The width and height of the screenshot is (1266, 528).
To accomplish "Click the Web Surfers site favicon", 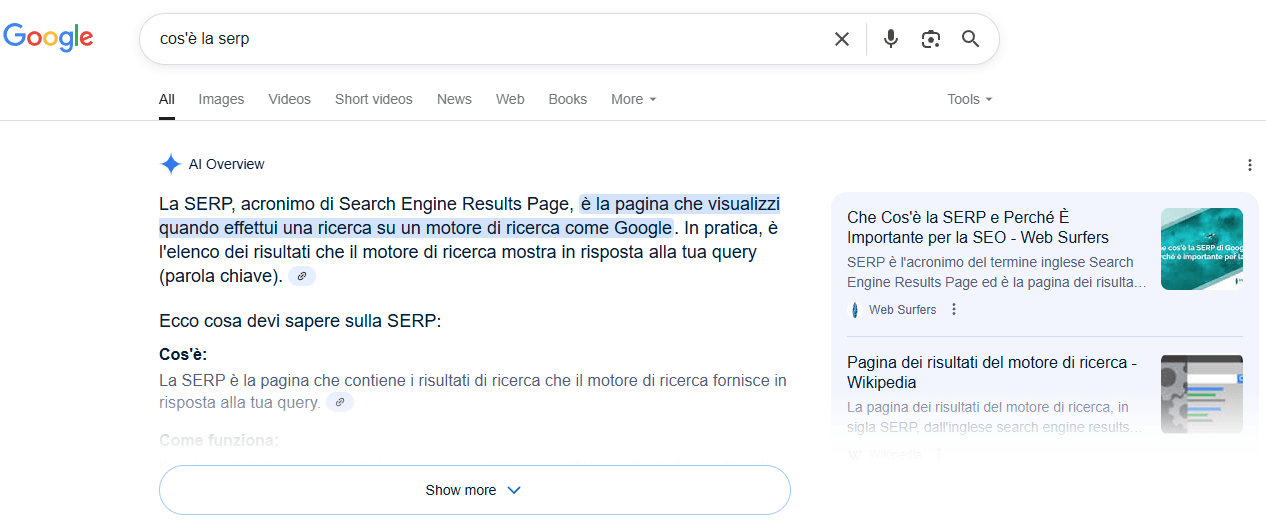I will point(854,310).
